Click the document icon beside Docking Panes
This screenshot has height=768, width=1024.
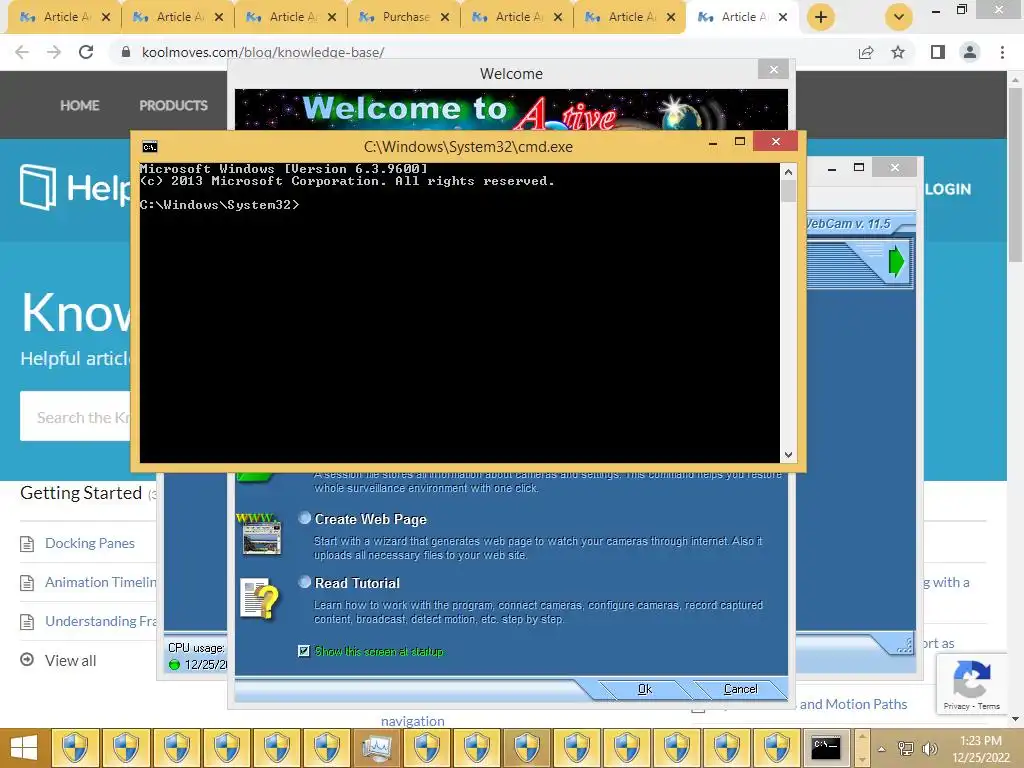[x=27, y=543]
